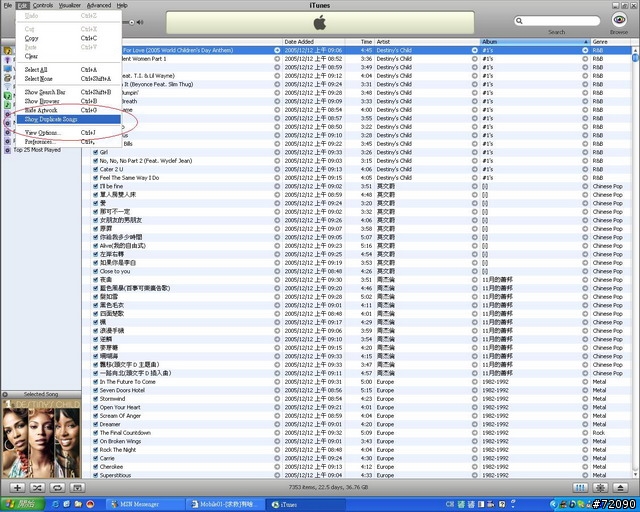
Task: Switch to MSN Messenger in taskbar
Action: (144, 504)
